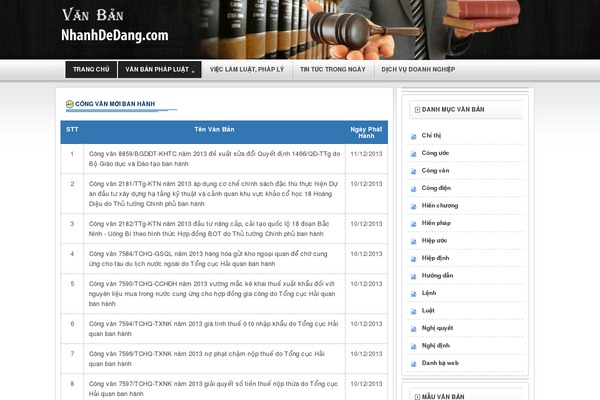Image resolution: width=600 pixels, height=400 pixels.
Task: Open Công văn 2181/TTg-KTN document
Action: [x=214, y=194]
